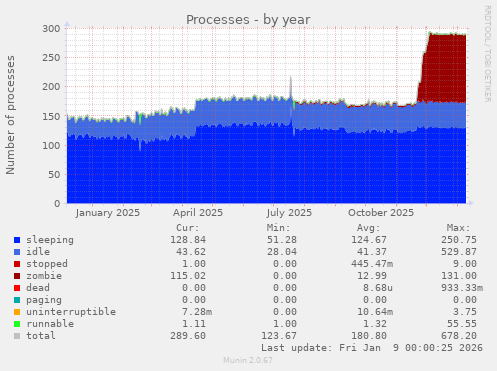Click stopped average value 445.47m
Screen dimensions: 497x371
[x=372, y=264]
